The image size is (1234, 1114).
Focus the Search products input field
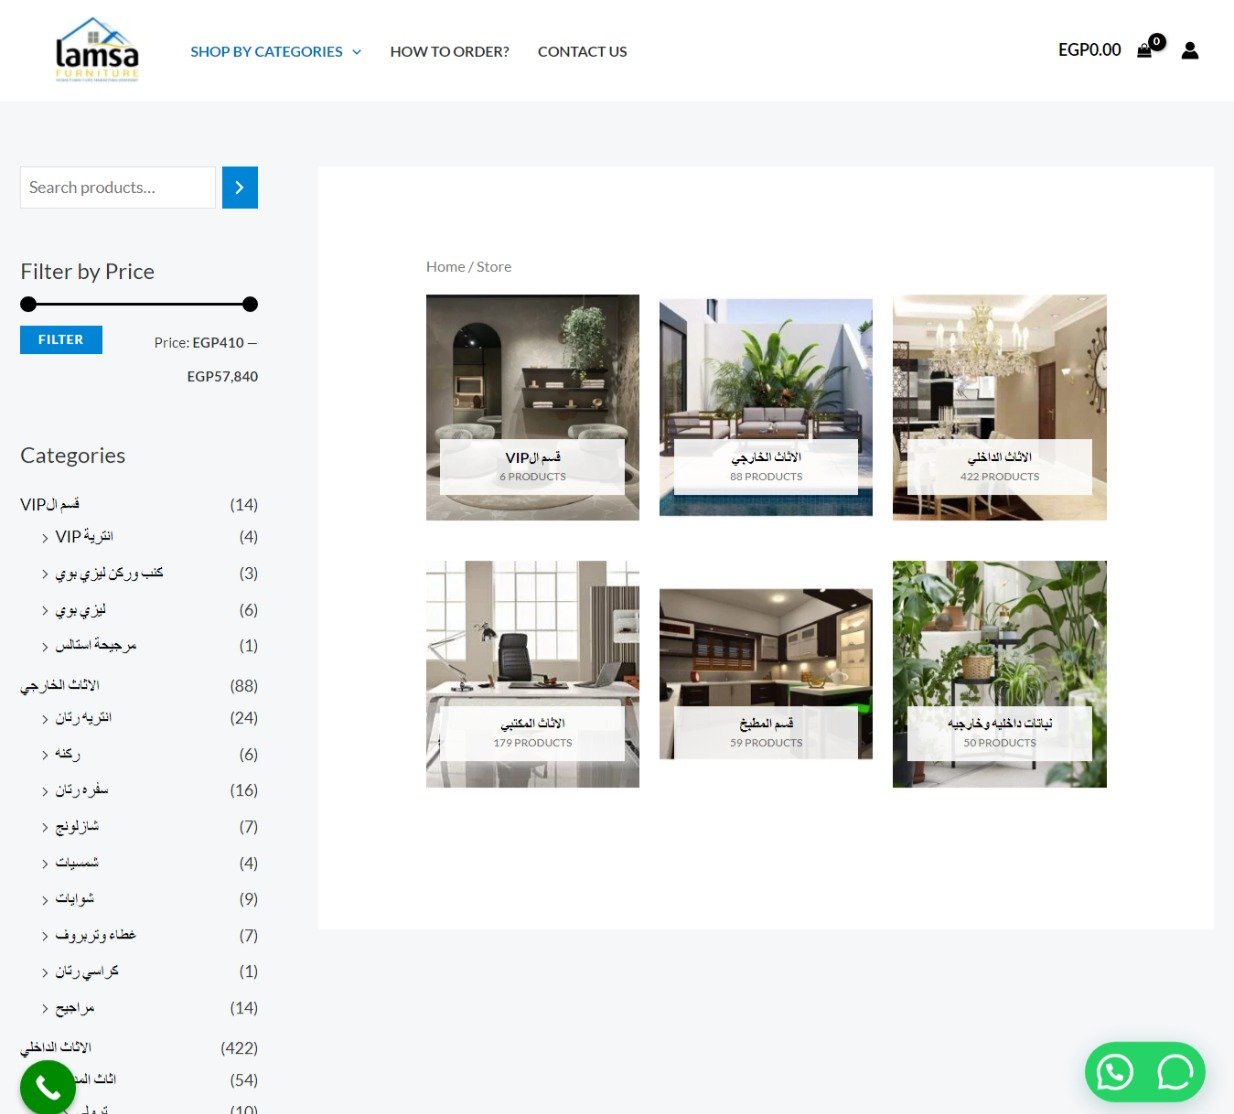pyautogui.click(x=117, y=188)
